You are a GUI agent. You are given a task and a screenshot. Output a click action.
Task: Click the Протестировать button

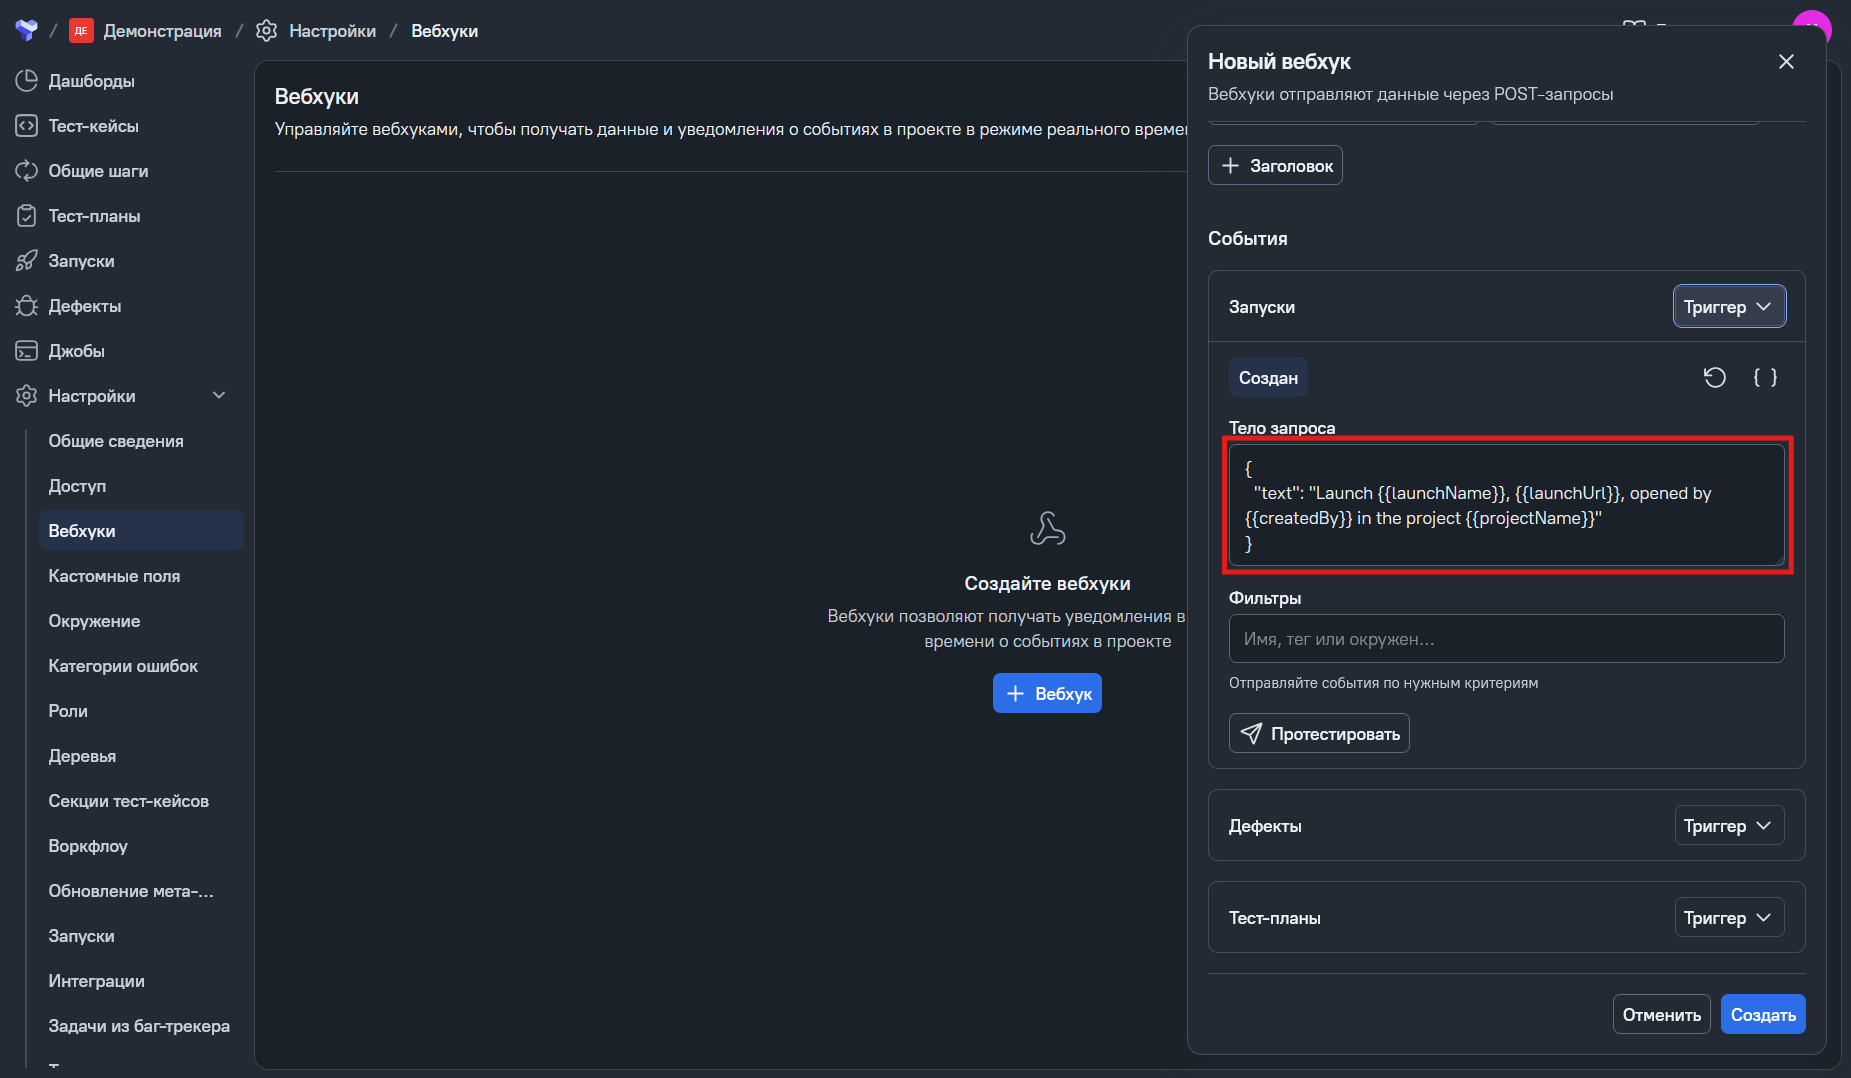(x=1319, y=734)
